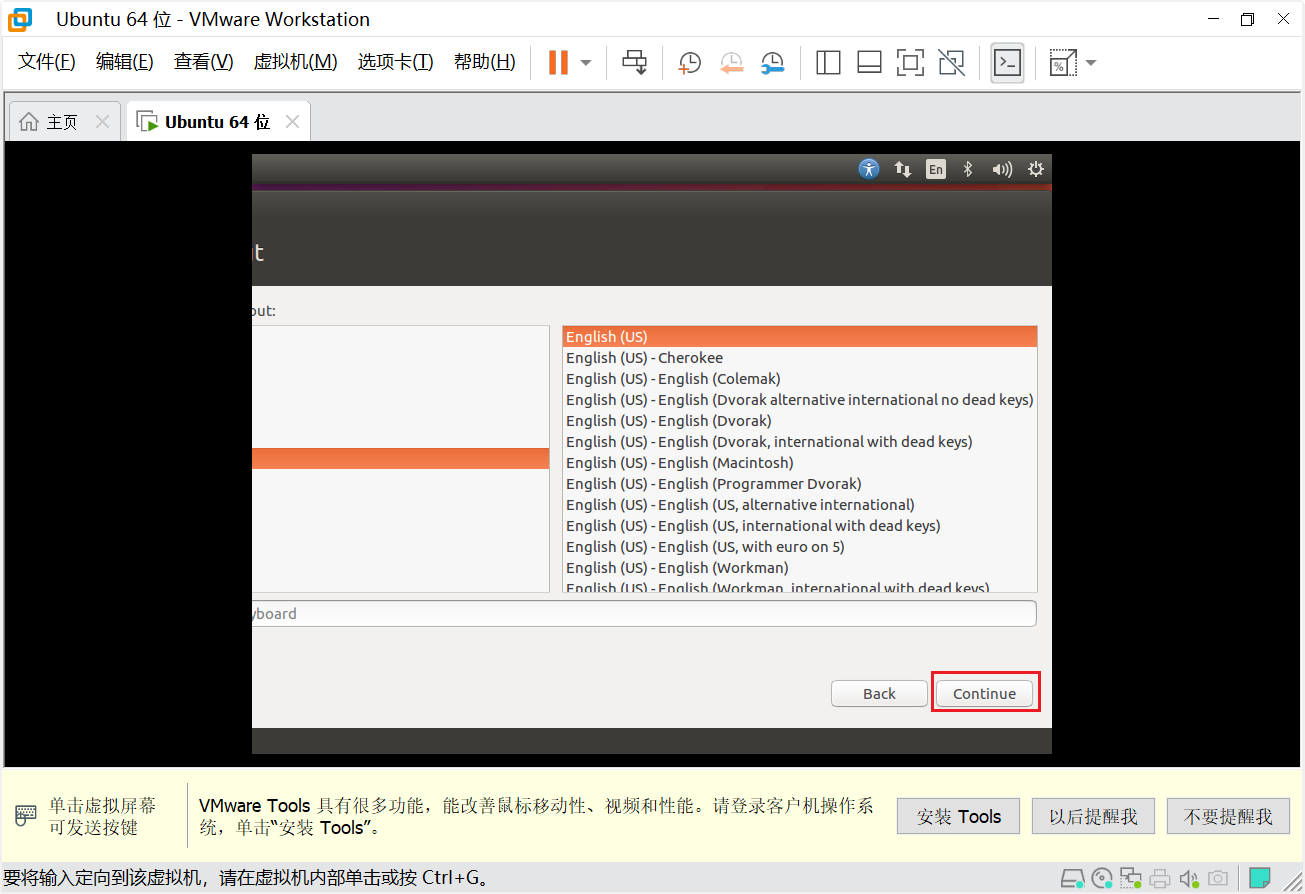Click the revert to snapshot icon
The image size is (1305, 894).
(731, 62)
